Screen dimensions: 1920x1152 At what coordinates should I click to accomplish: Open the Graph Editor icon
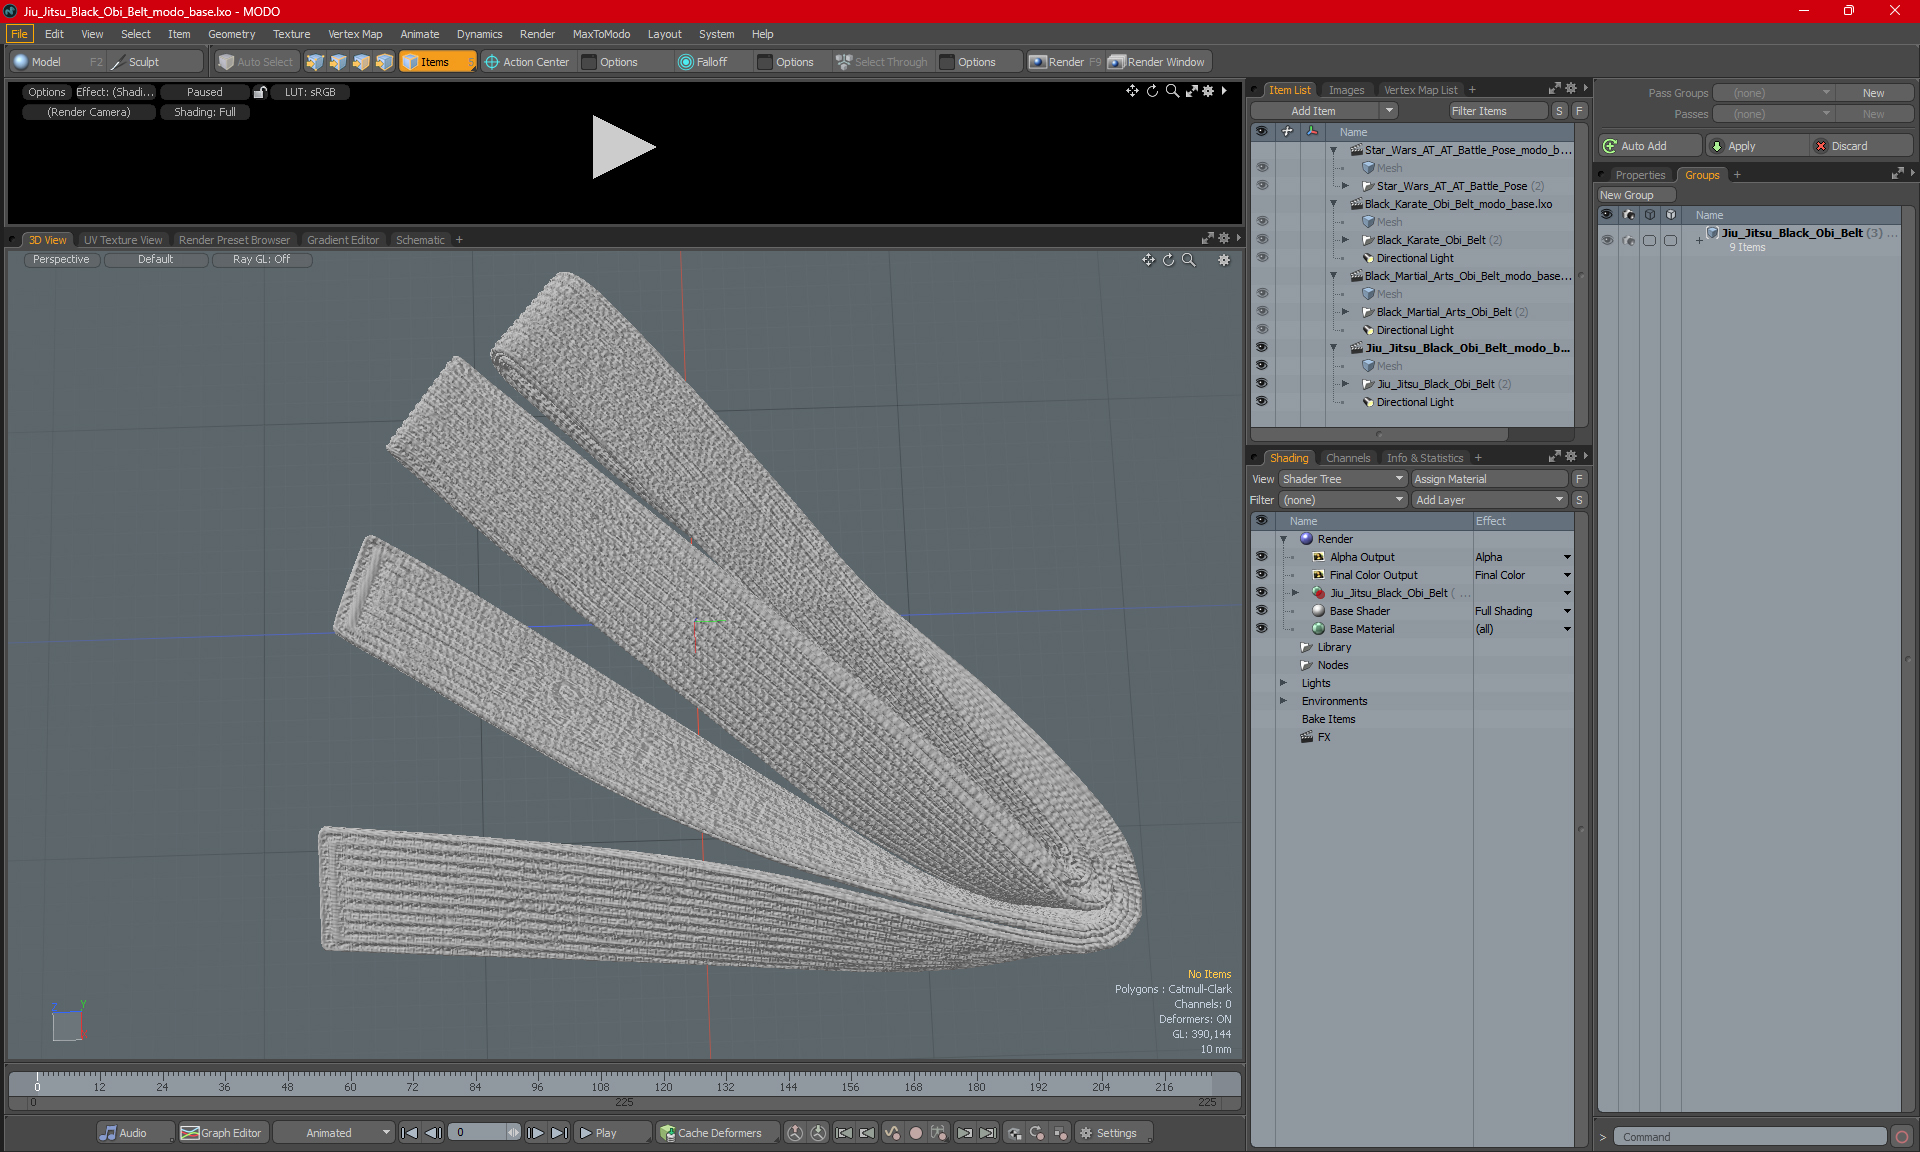(190, 1133)
